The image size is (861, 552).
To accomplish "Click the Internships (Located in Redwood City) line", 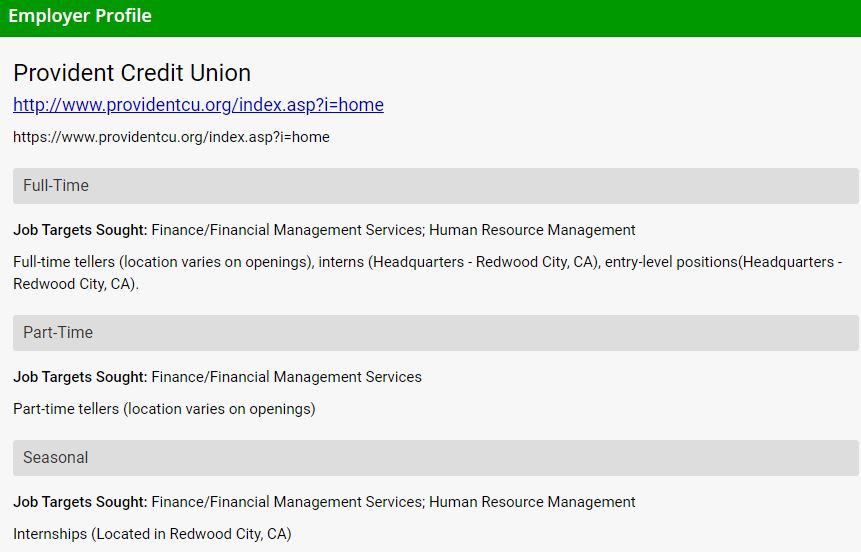I will 152,534.
